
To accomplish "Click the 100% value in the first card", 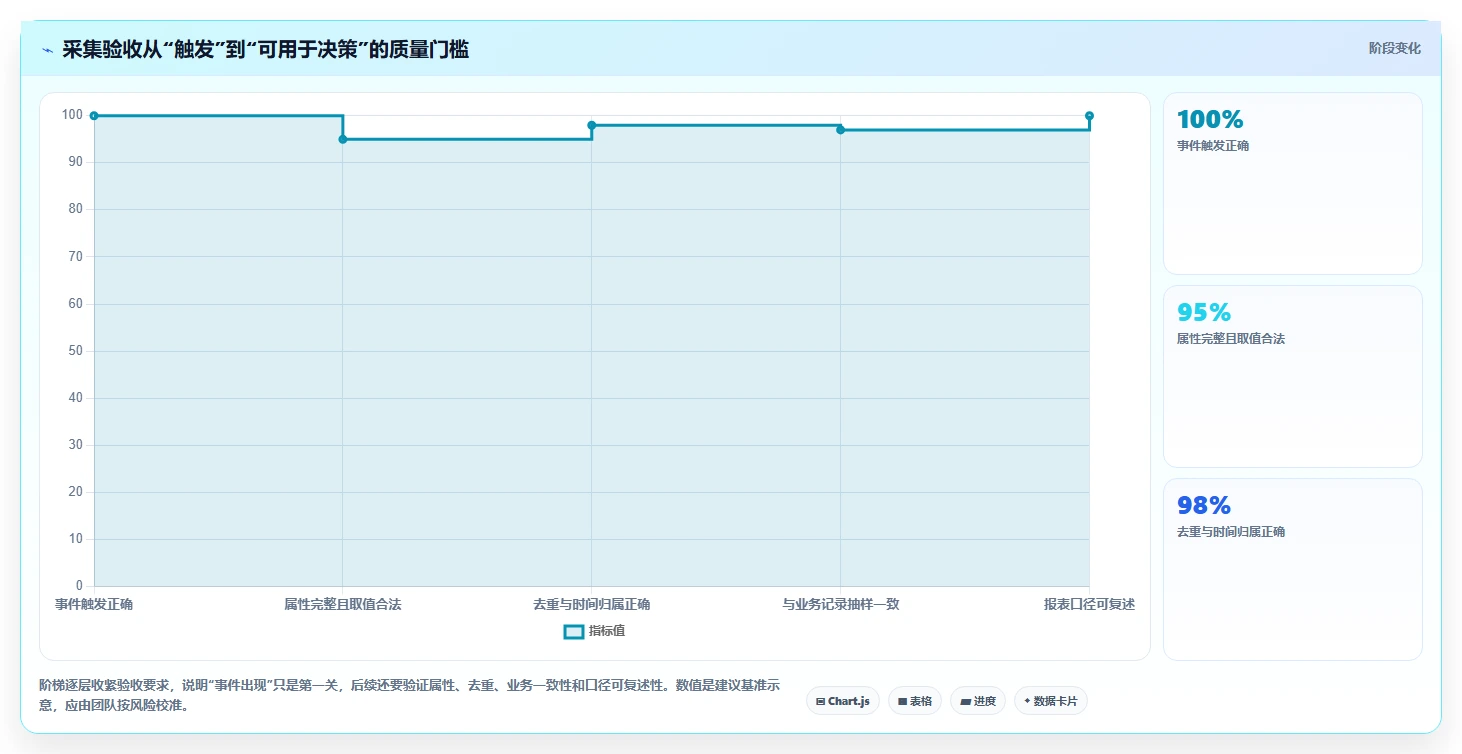I will coord(1210,119).
